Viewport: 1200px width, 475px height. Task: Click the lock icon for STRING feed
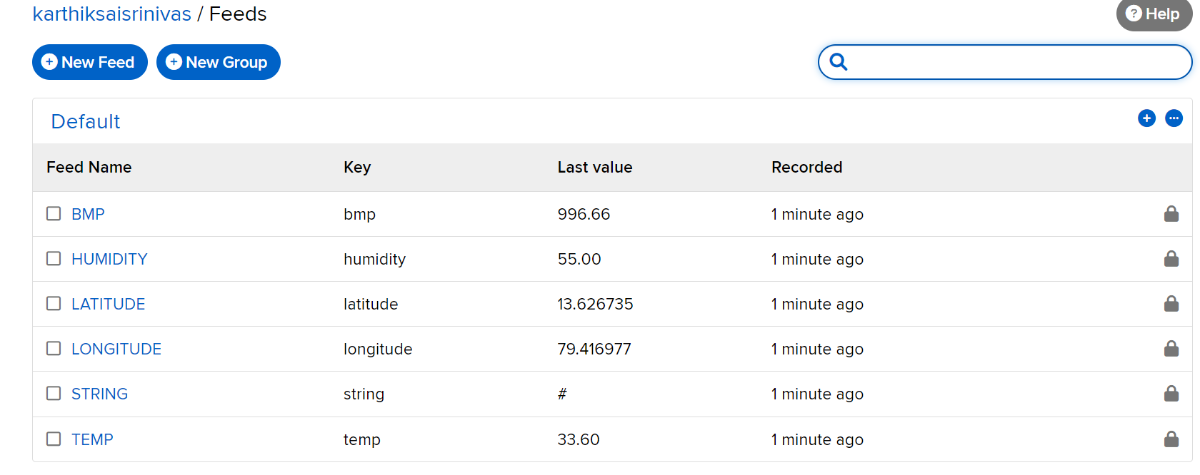point(1171,394)
